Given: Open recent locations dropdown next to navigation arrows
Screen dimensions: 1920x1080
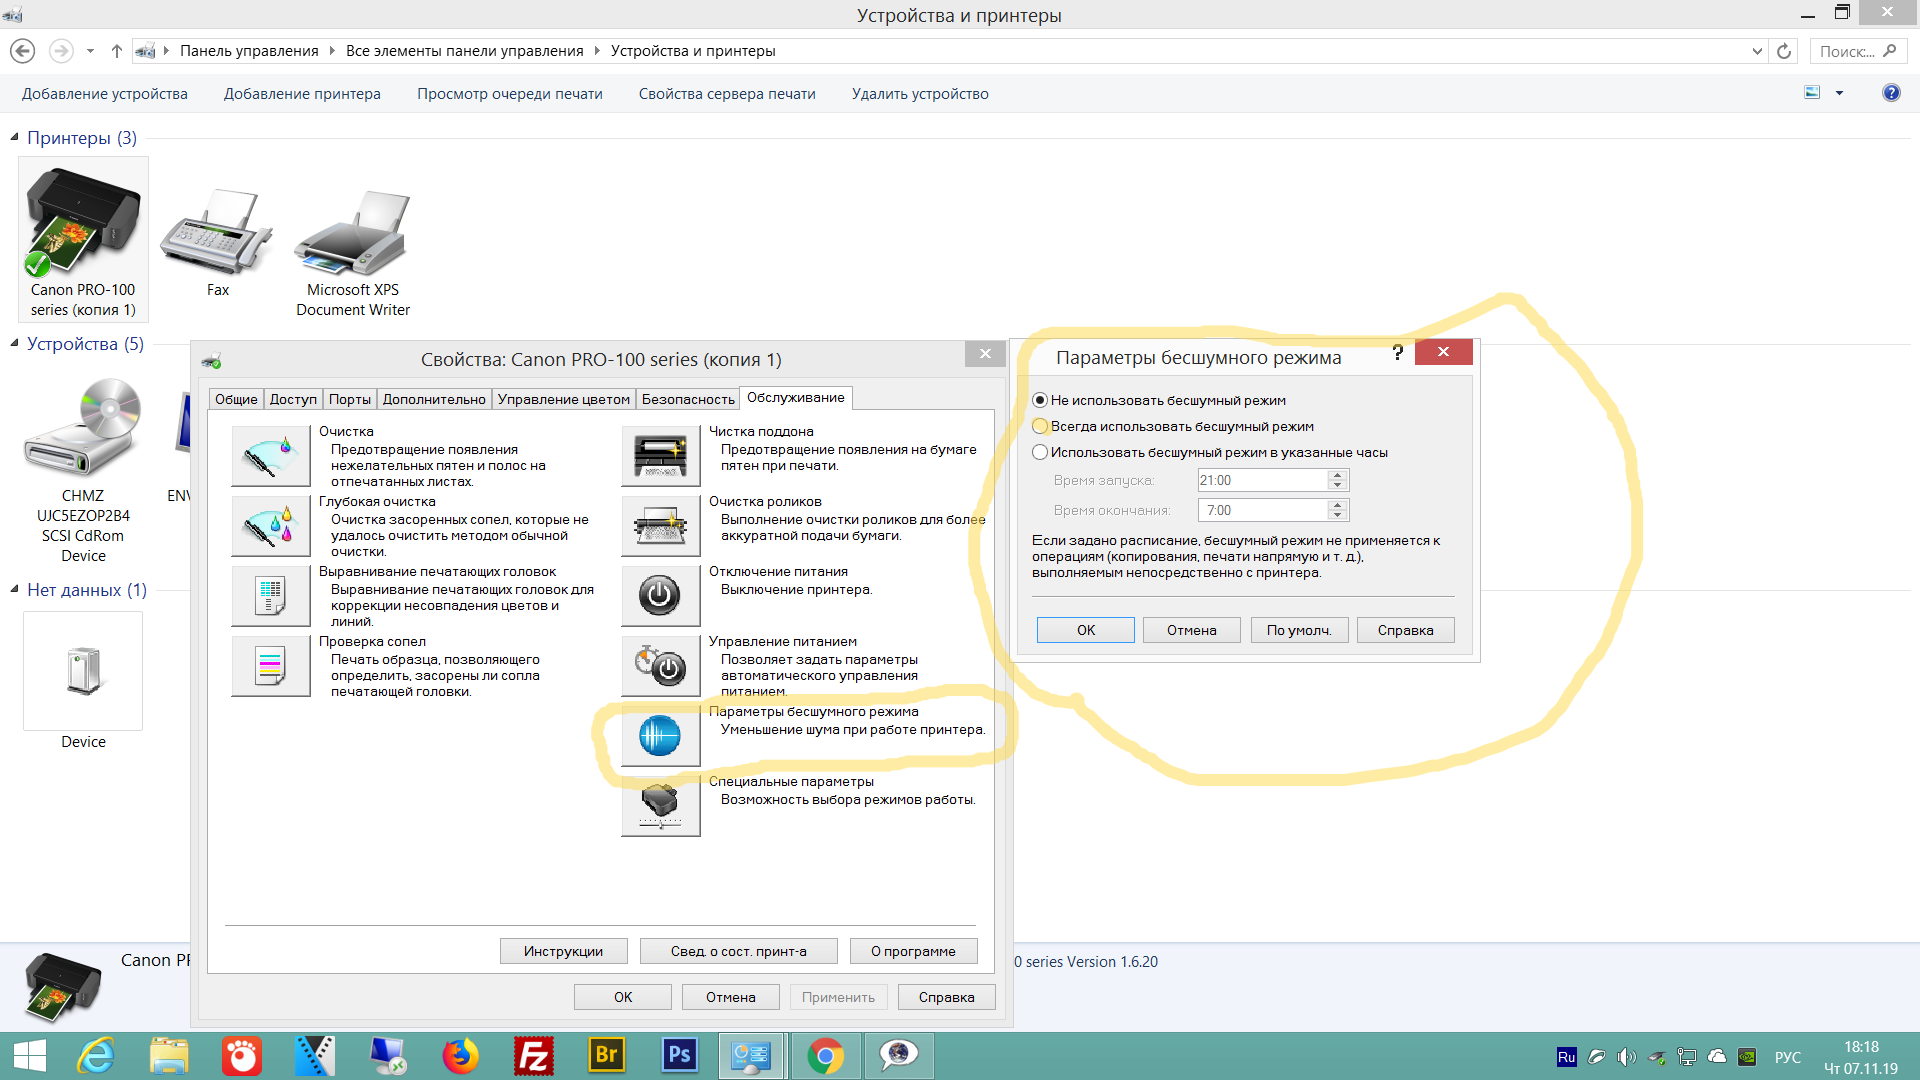Looking at the screenshot, I should pos(90,51).
